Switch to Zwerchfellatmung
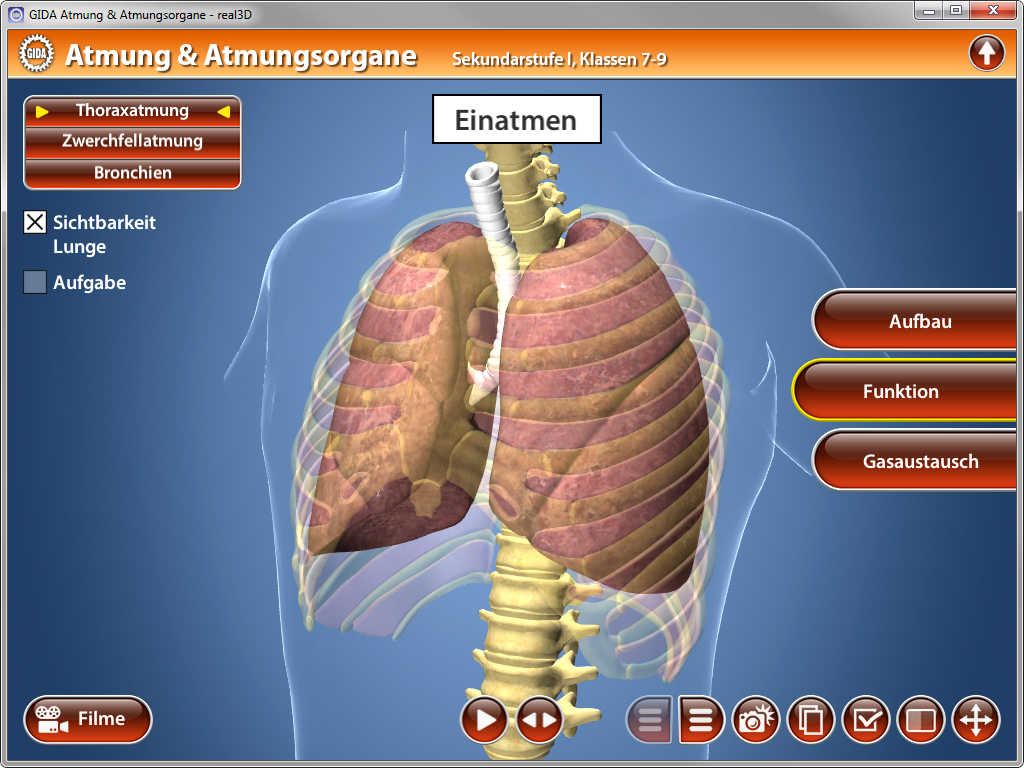 [x=132, y=141]
